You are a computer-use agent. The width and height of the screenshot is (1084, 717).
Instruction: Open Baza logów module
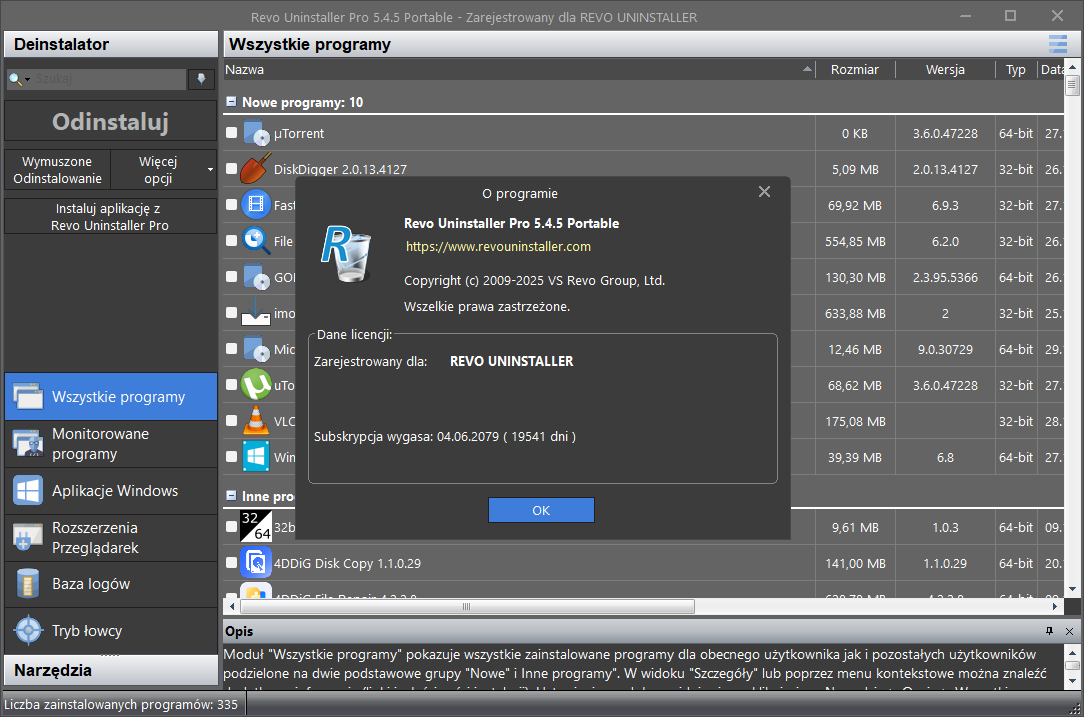pos(111,584)
